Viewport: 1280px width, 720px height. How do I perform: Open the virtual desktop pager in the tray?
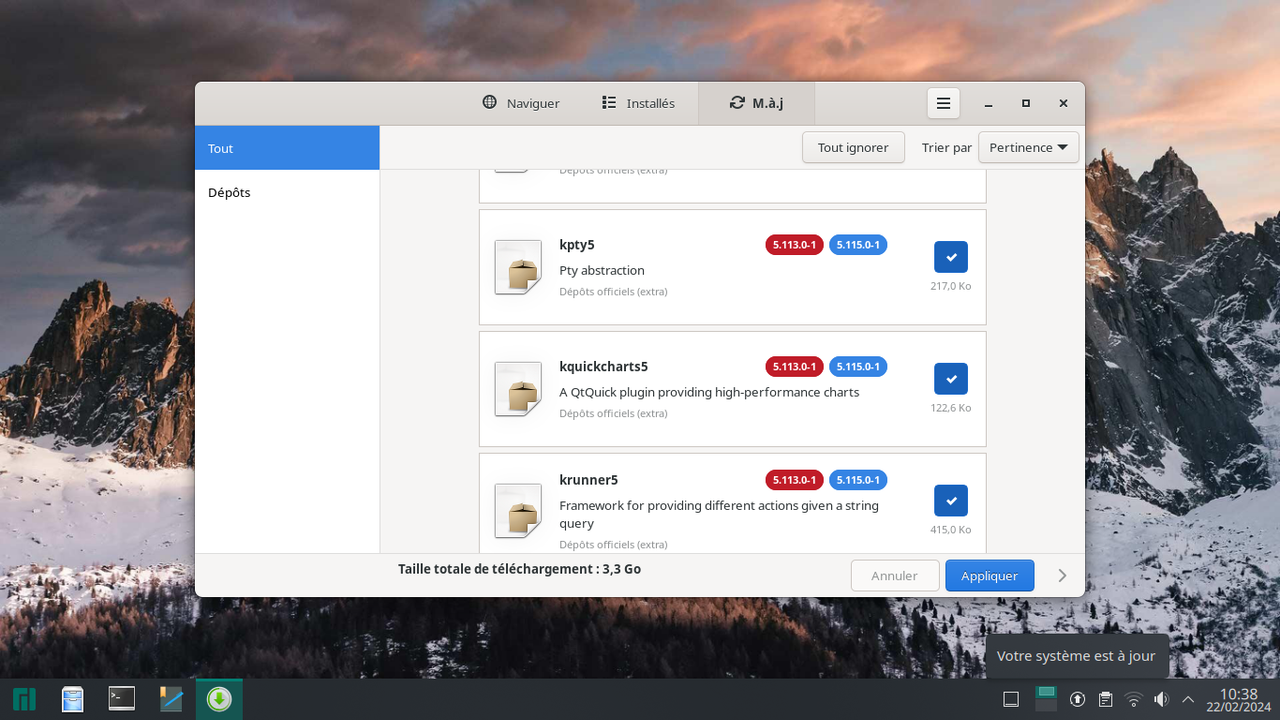[1046, 699]
